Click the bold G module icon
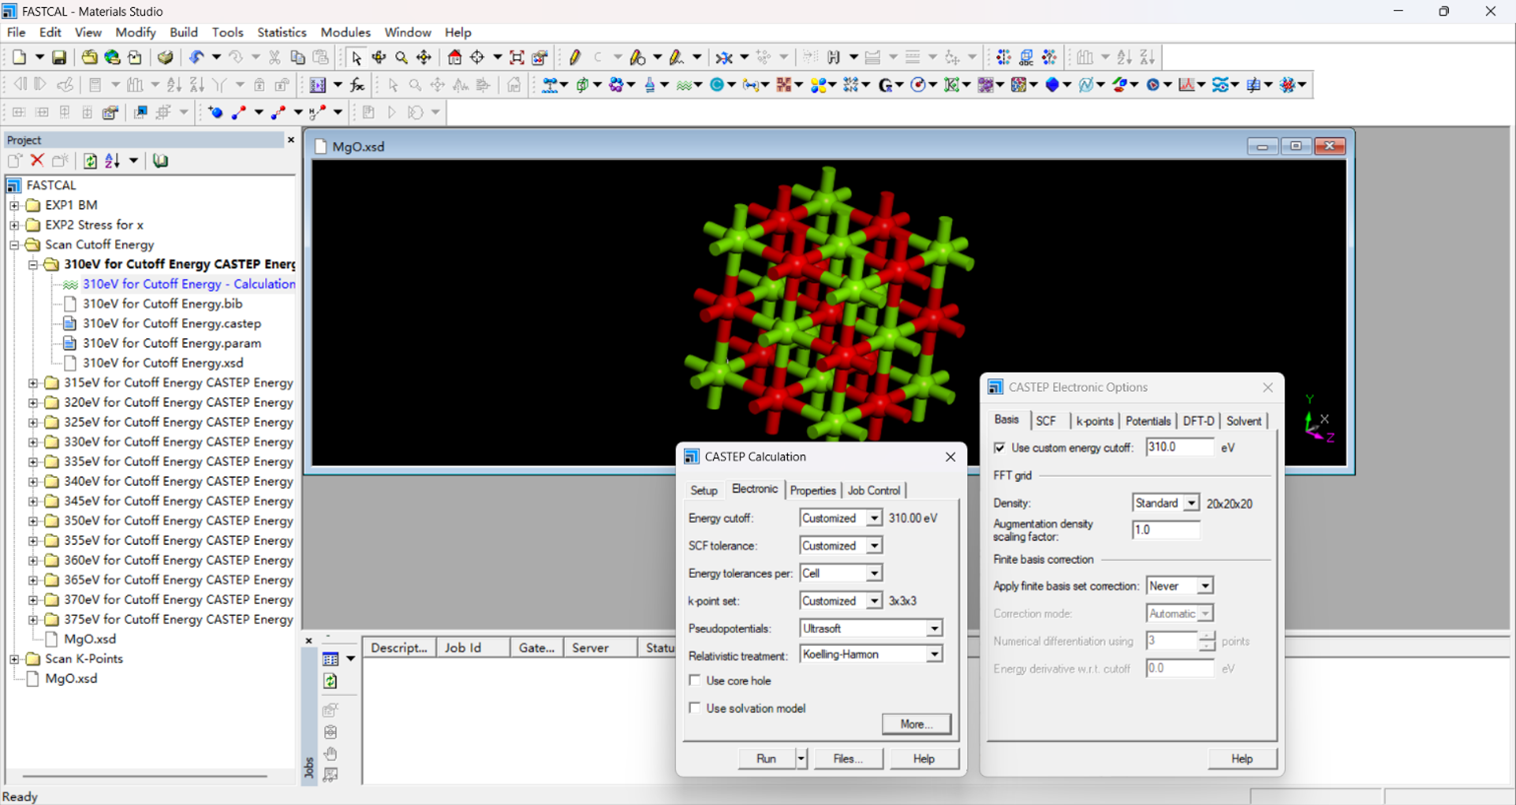This screenshot has height=805, width=1516. point(885,85)
